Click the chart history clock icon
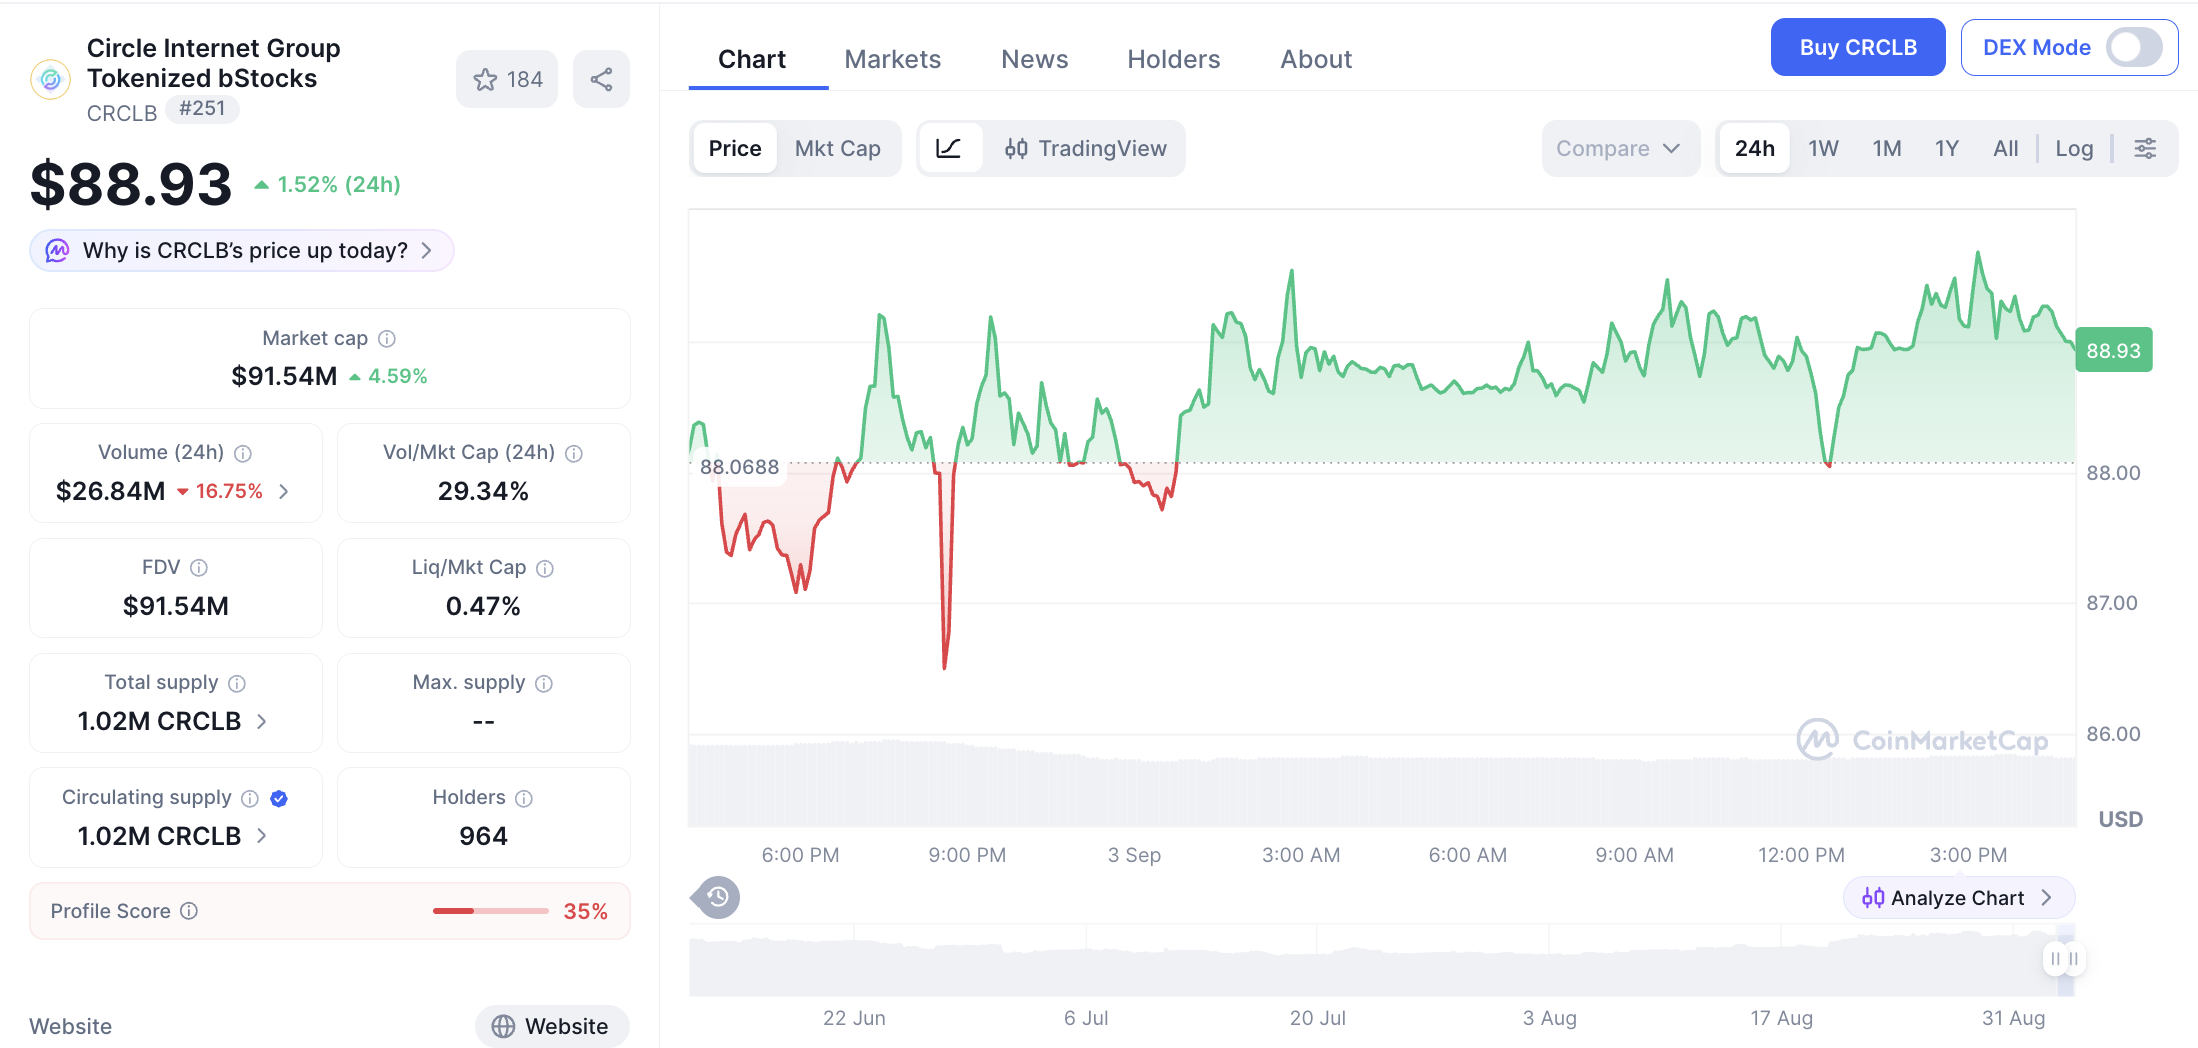2198x1048 pixels. (x=717, y=897)
